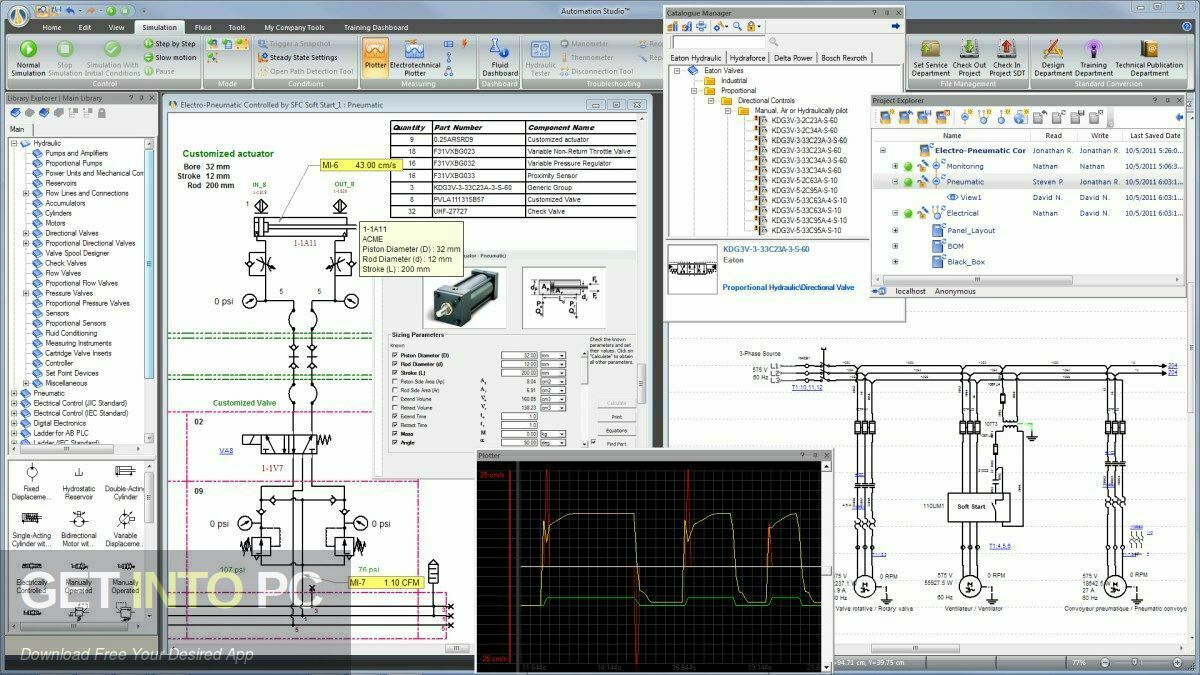Open Design Department conversion
Screen dimensions: 1200x675
[1053, 58]
